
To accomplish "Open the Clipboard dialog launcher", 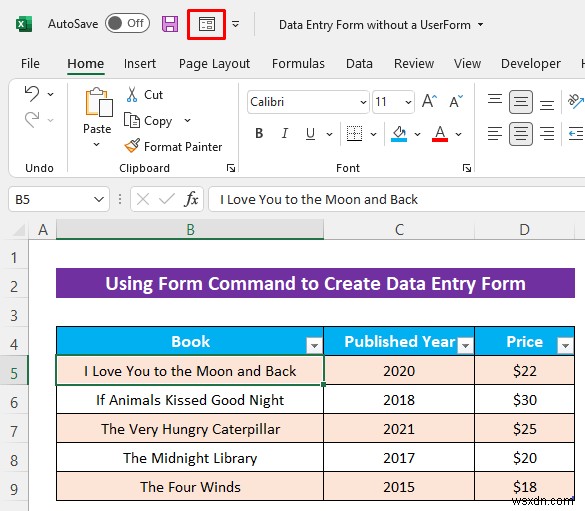I will (231, 168).
